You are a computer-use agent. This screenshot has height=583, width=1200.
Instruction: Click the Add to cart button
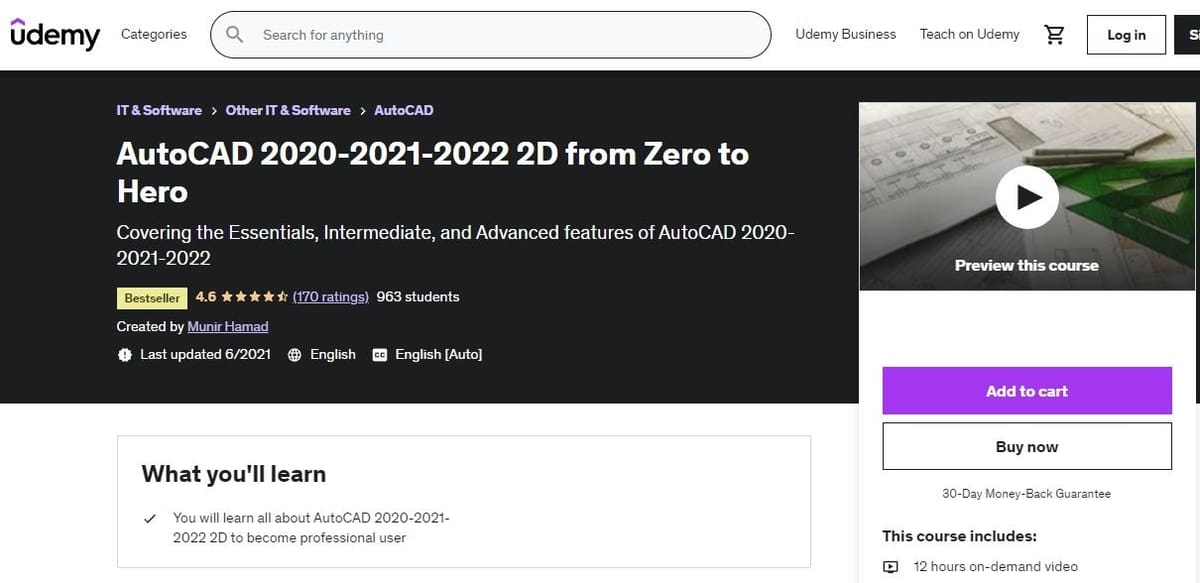1027,391
